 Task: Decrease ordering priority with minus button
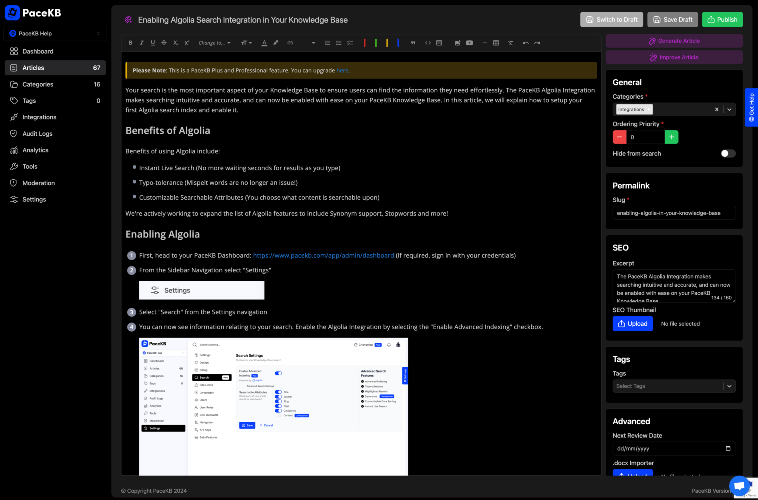(619, 137)
